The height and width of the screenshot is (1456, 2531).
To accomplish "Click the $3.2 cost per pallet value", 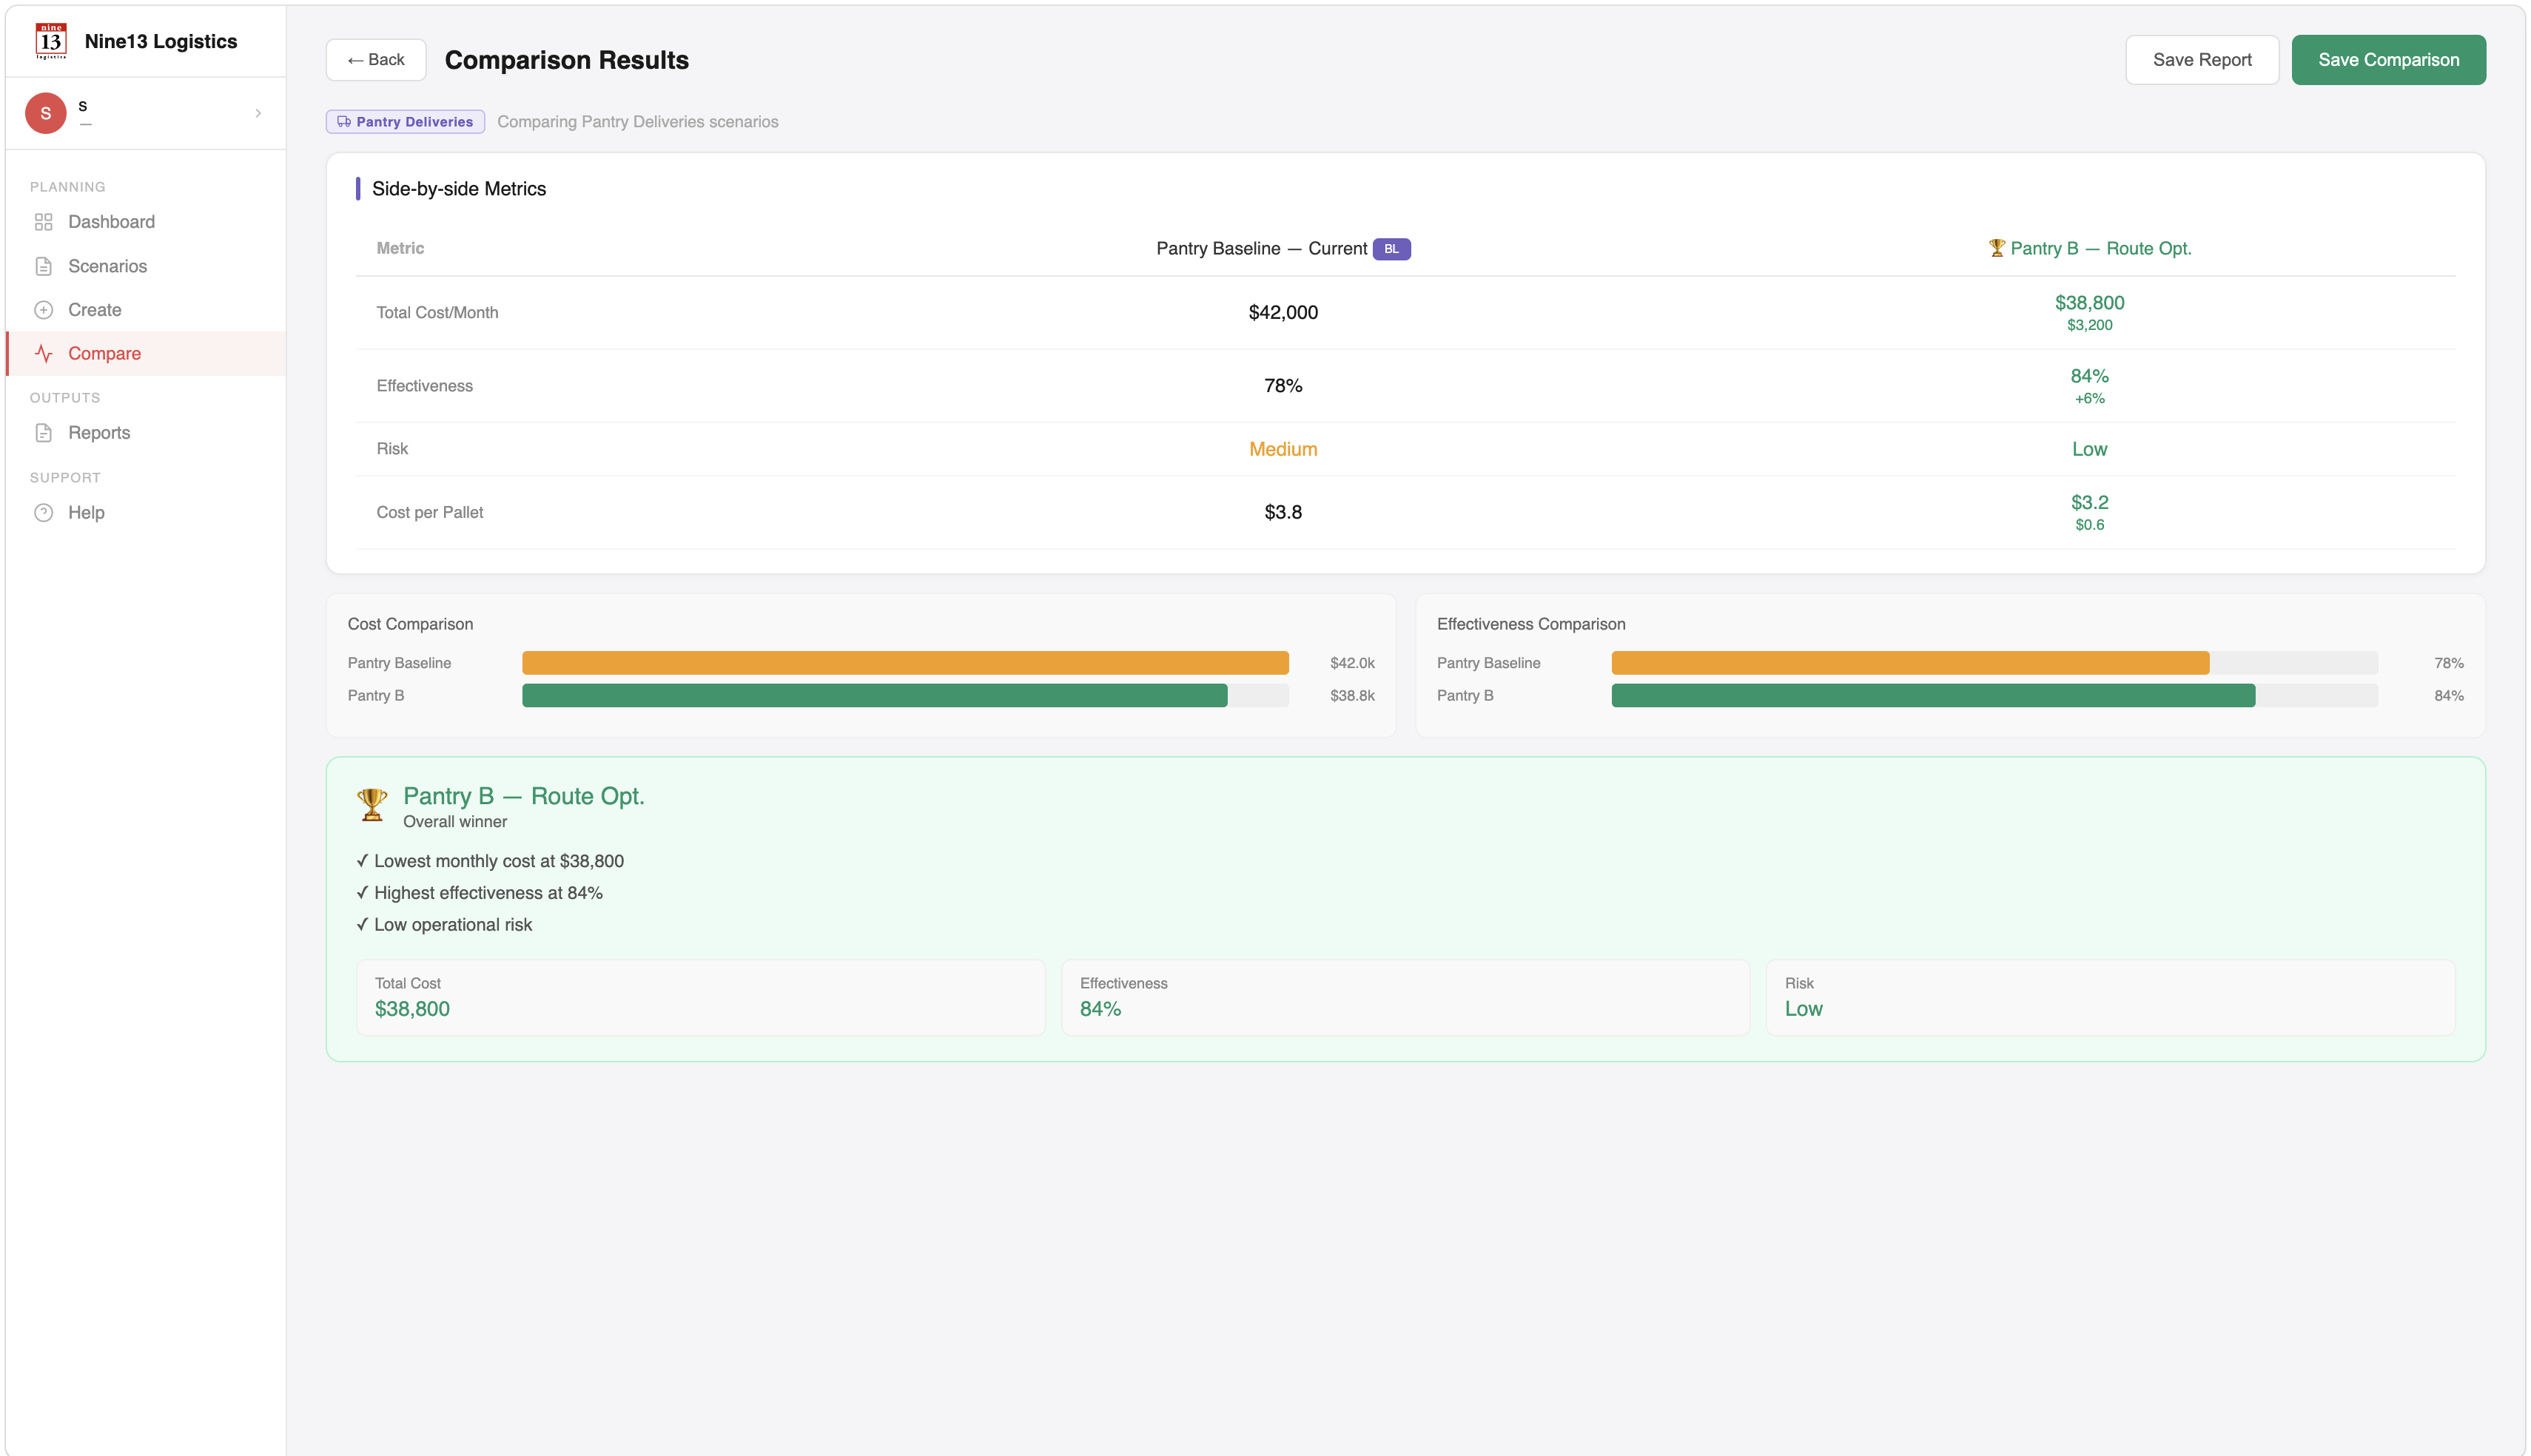I will pyautogui.click(x=2089, y=502).
